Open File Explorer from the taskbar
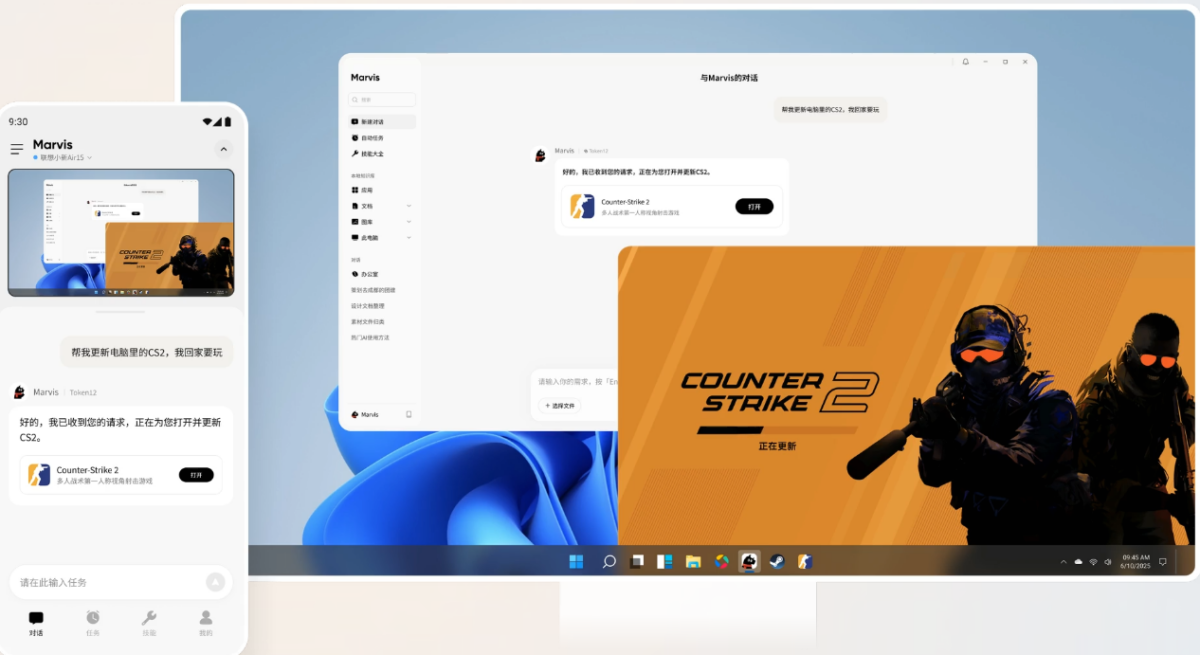Viewport: 1200px width, 655px height. coord(693,561)
